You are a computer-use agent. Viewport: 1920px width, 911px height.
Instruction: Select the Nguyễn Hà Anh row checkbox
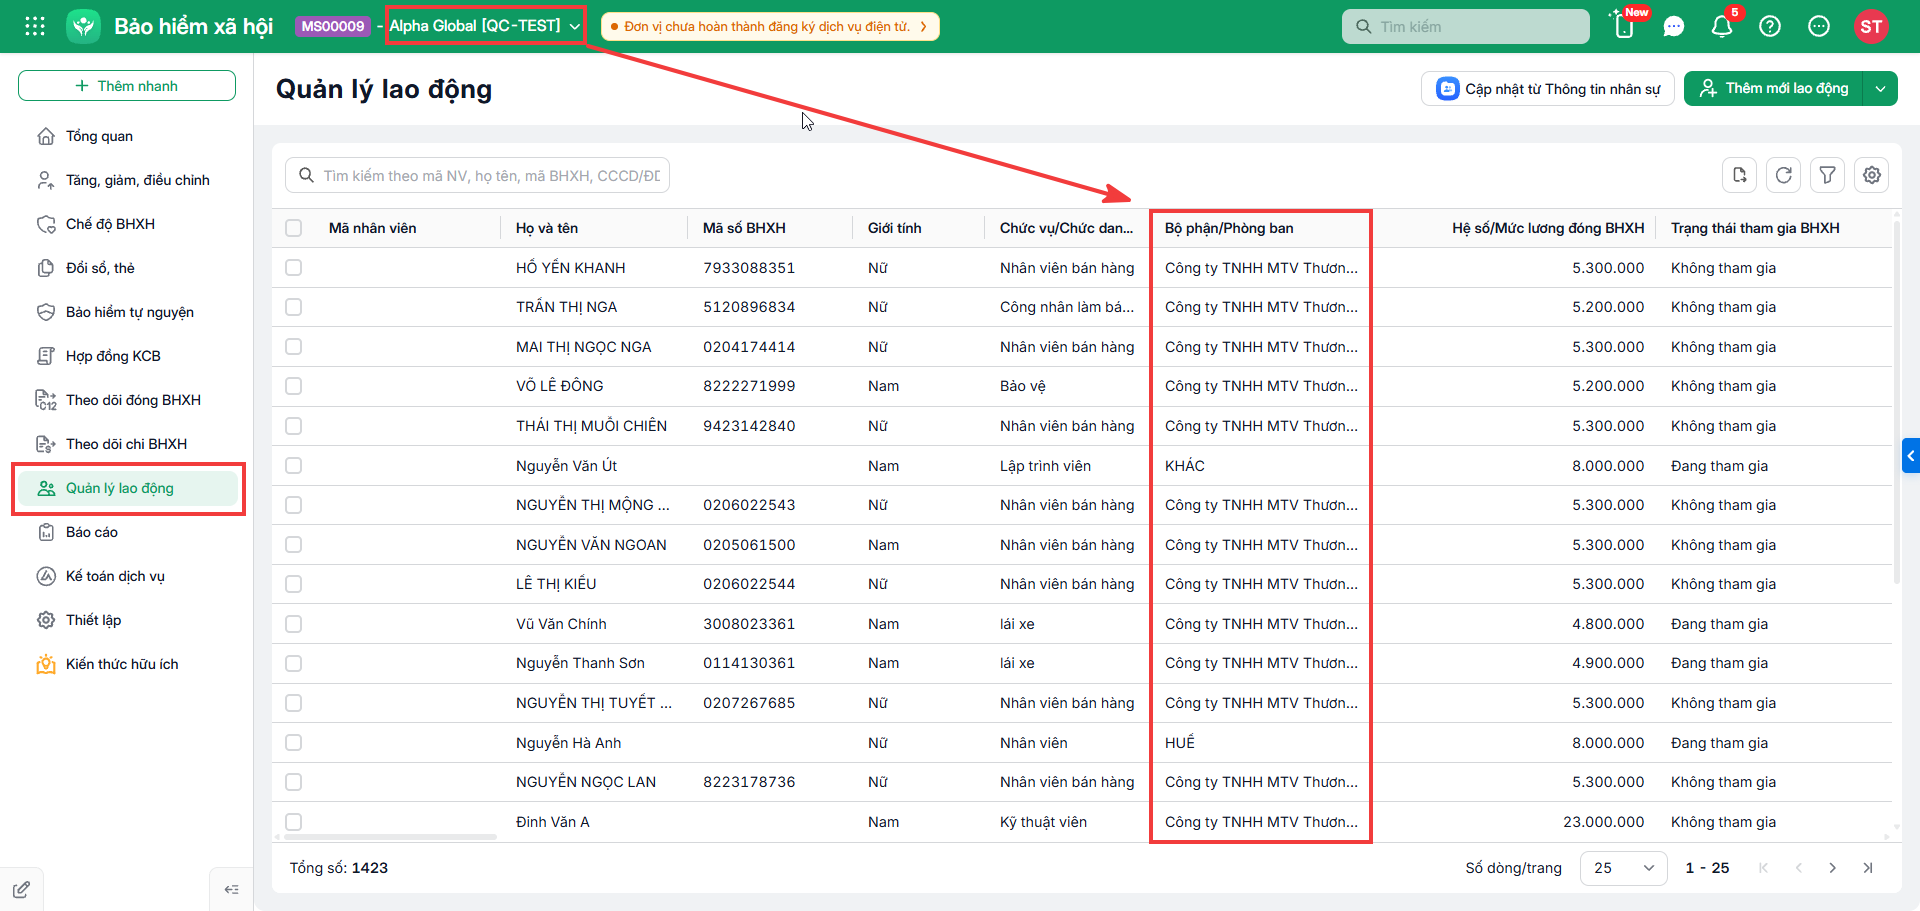coord(293,742)
